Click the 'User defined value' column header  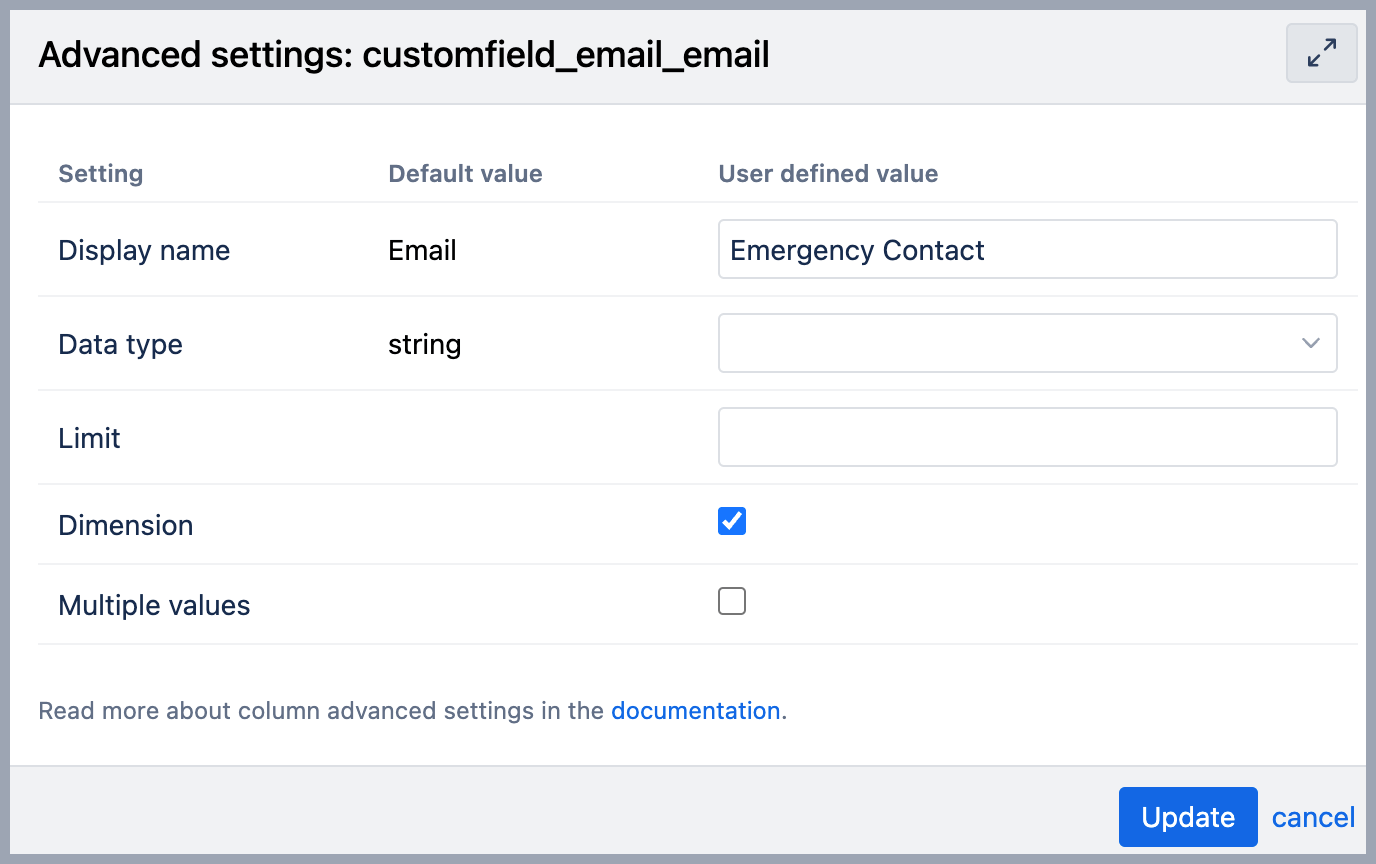point(828,173)
